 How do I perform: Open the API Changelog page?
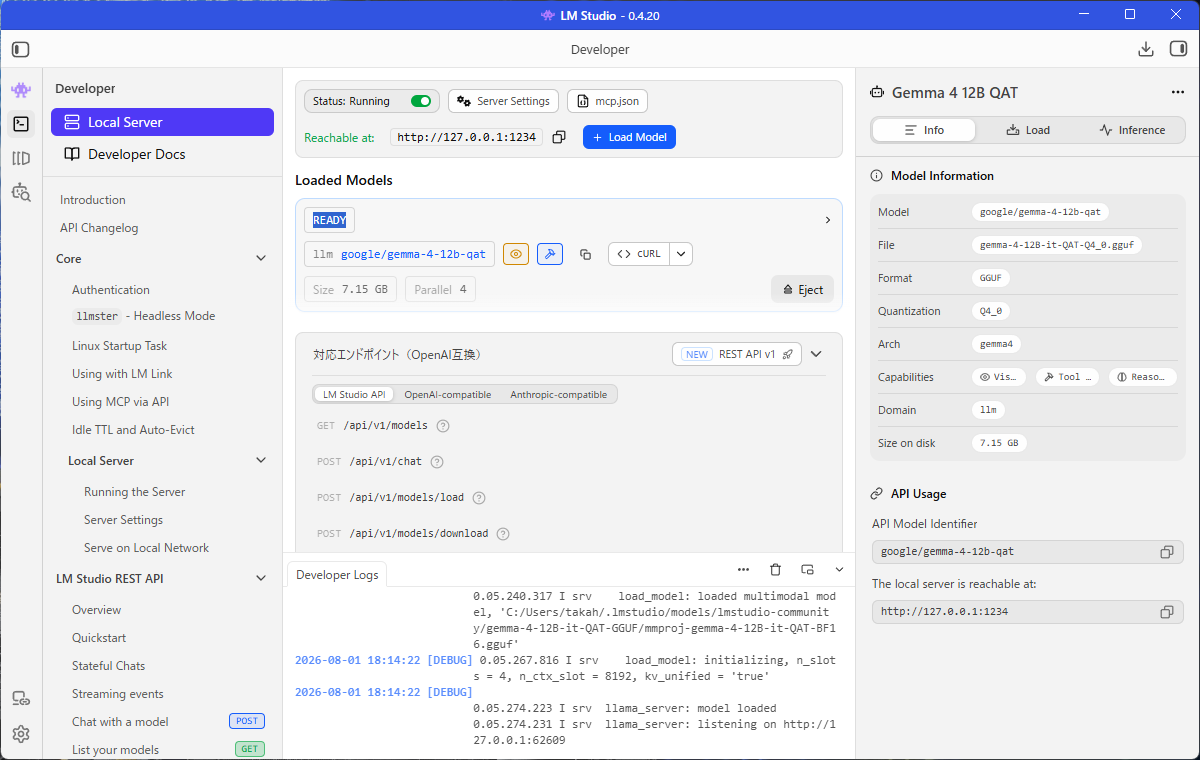coord(99,228)
